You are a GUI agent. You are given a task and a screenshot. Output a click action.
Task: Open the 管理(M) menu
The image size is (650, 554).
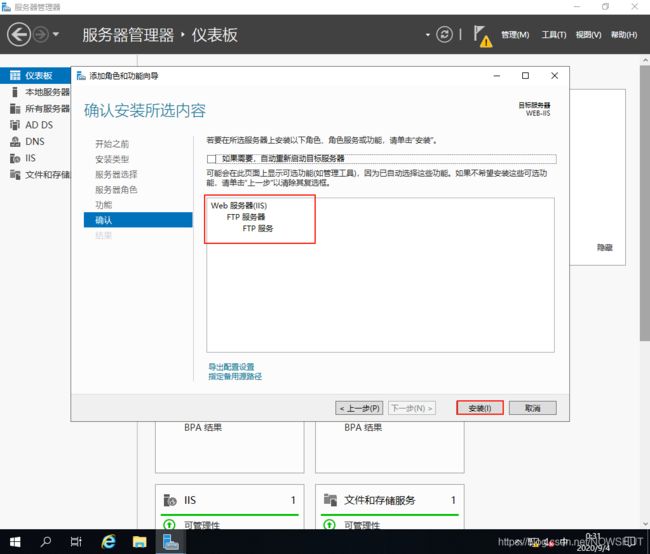click(515, 35)
